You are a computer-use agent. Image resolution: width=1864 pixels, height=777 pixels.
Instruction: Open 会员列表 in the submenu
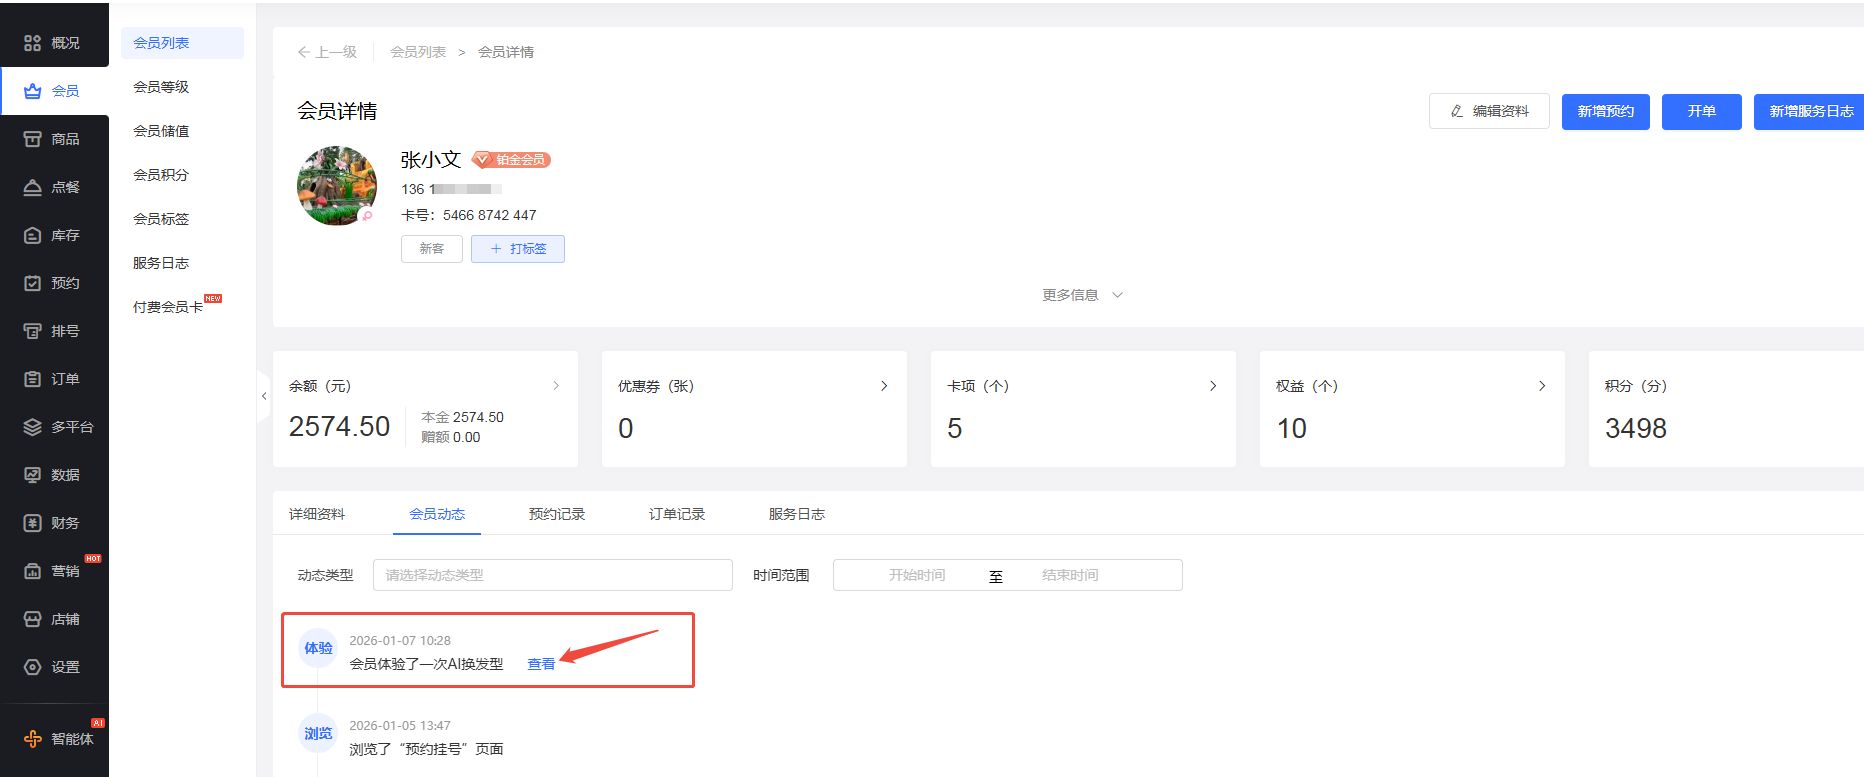(182, 43)
